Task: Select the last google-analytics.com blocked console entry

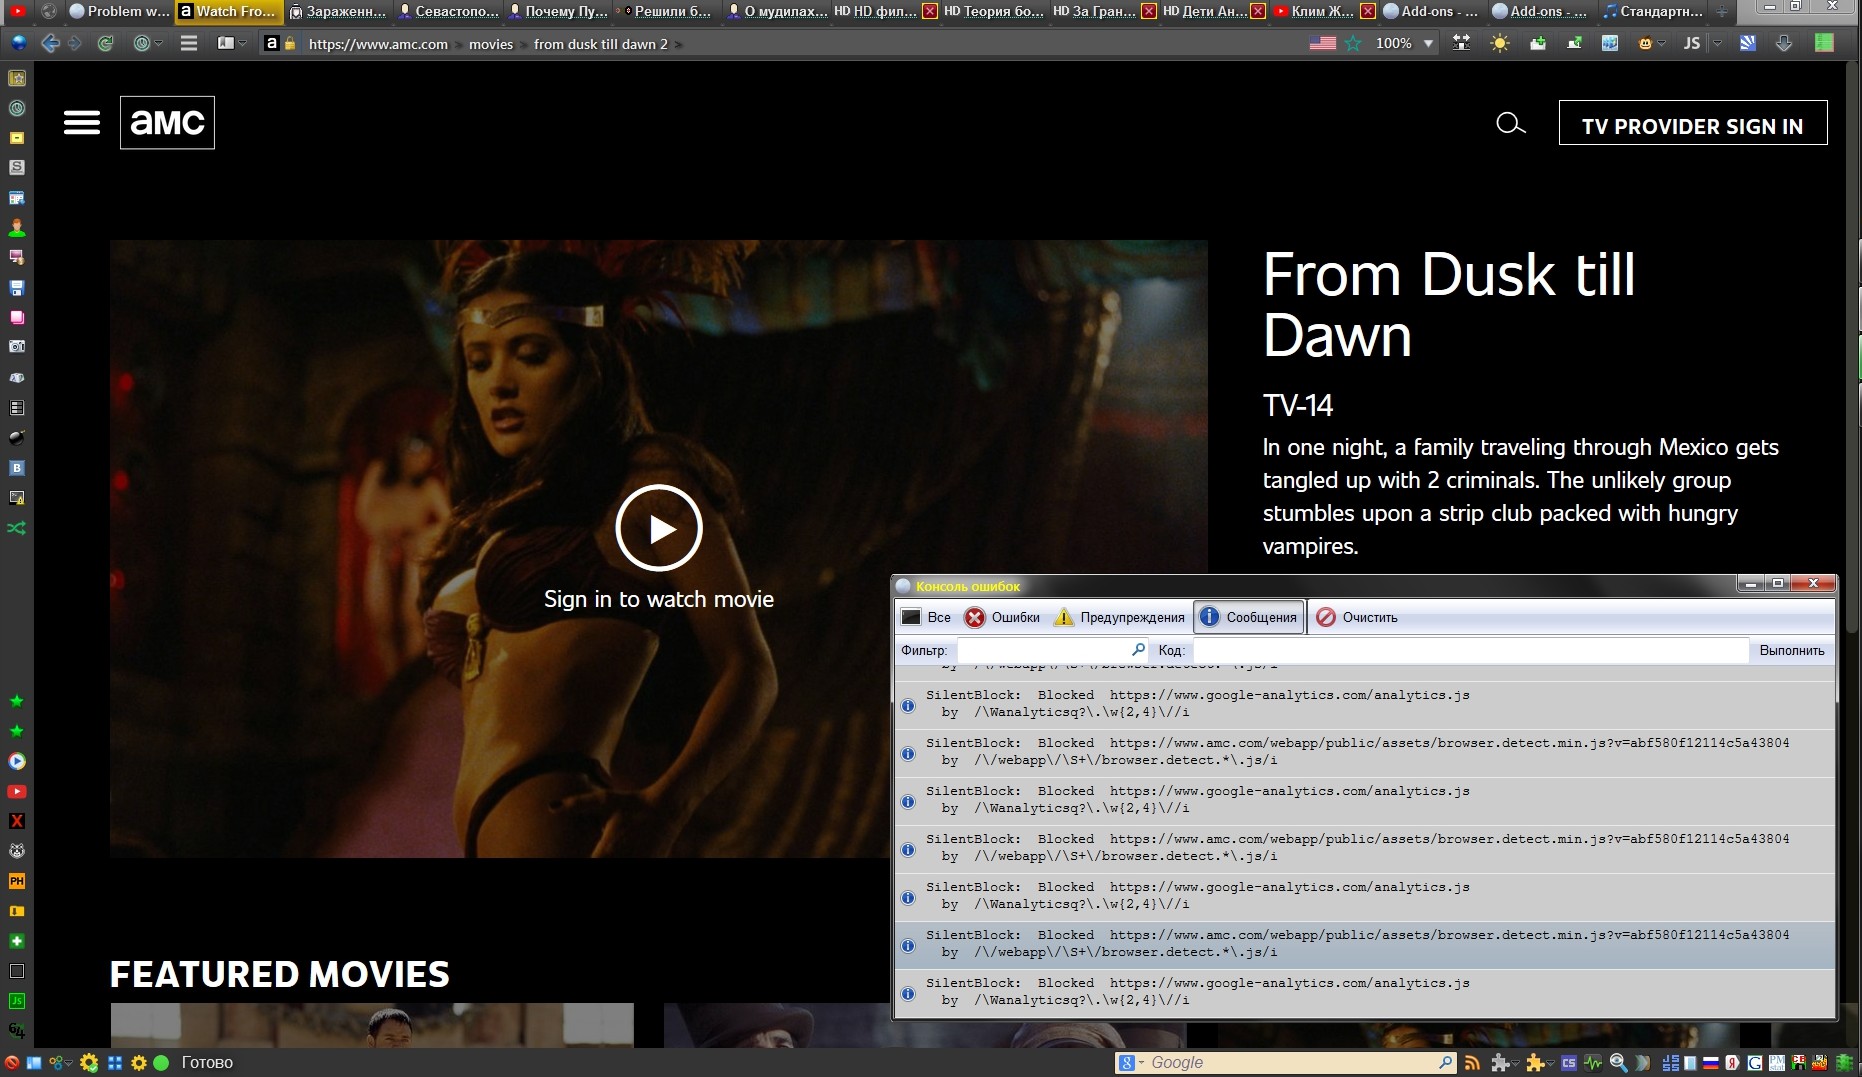Action: [1365, 992]
